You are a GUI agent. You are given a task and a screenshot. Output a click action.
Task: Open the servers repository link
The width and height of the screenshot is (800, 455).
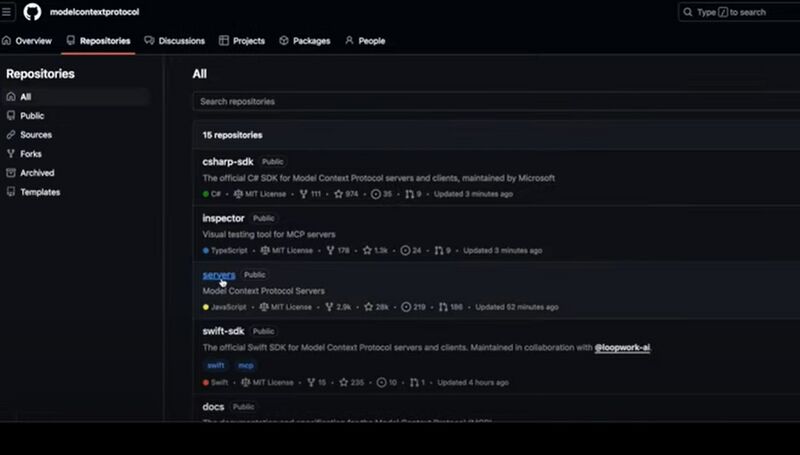coord(219,275)
